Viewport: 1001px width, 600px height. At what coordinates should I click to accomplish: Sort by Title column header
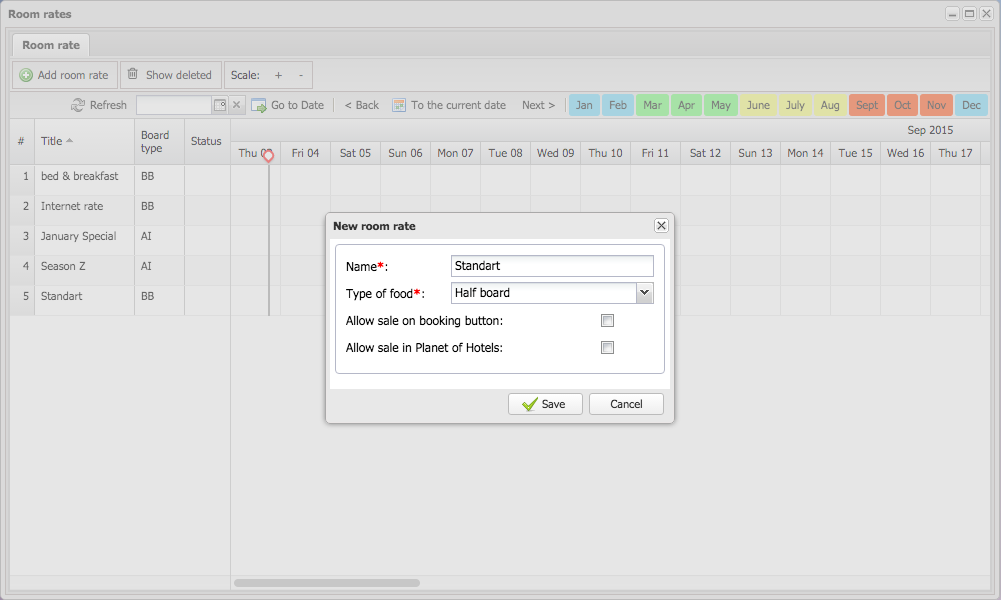click(x=84, y=142)
